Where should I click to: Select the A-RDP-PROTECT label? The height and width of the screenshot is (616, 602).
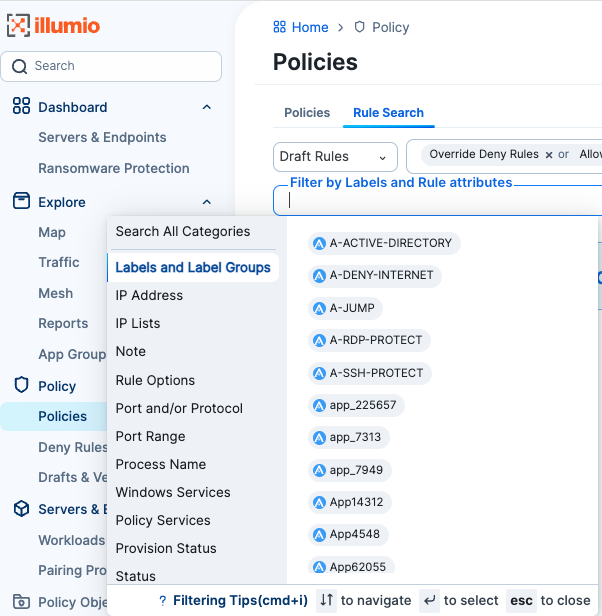point(369,340)
